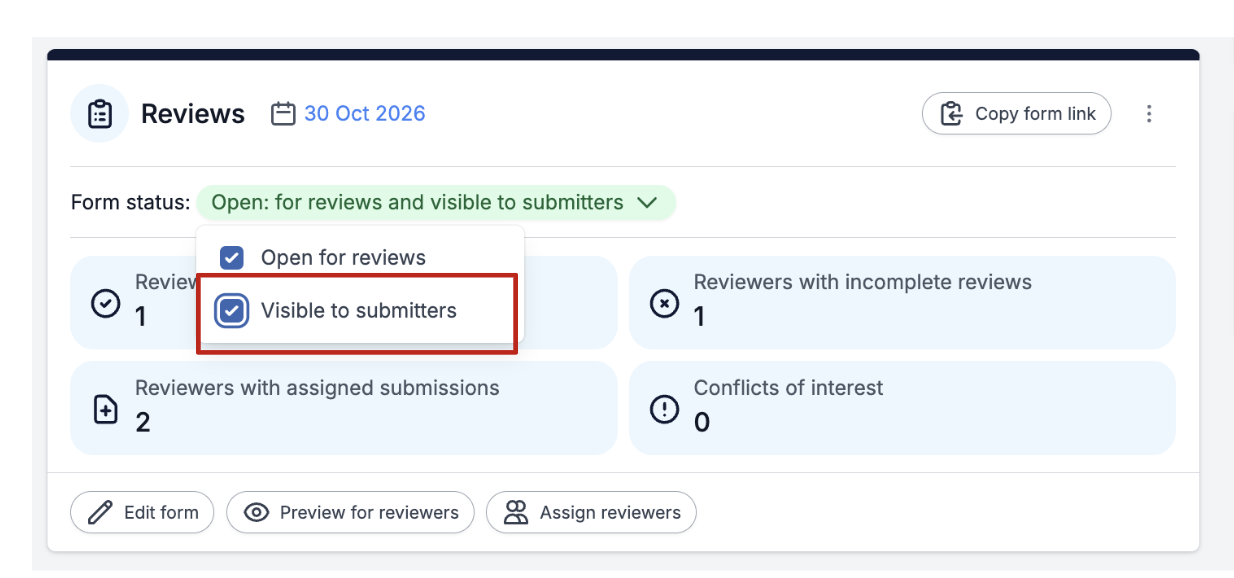Click the Open: for reviews status pill
Screen dimensions: 1234x578
[436, 203]
